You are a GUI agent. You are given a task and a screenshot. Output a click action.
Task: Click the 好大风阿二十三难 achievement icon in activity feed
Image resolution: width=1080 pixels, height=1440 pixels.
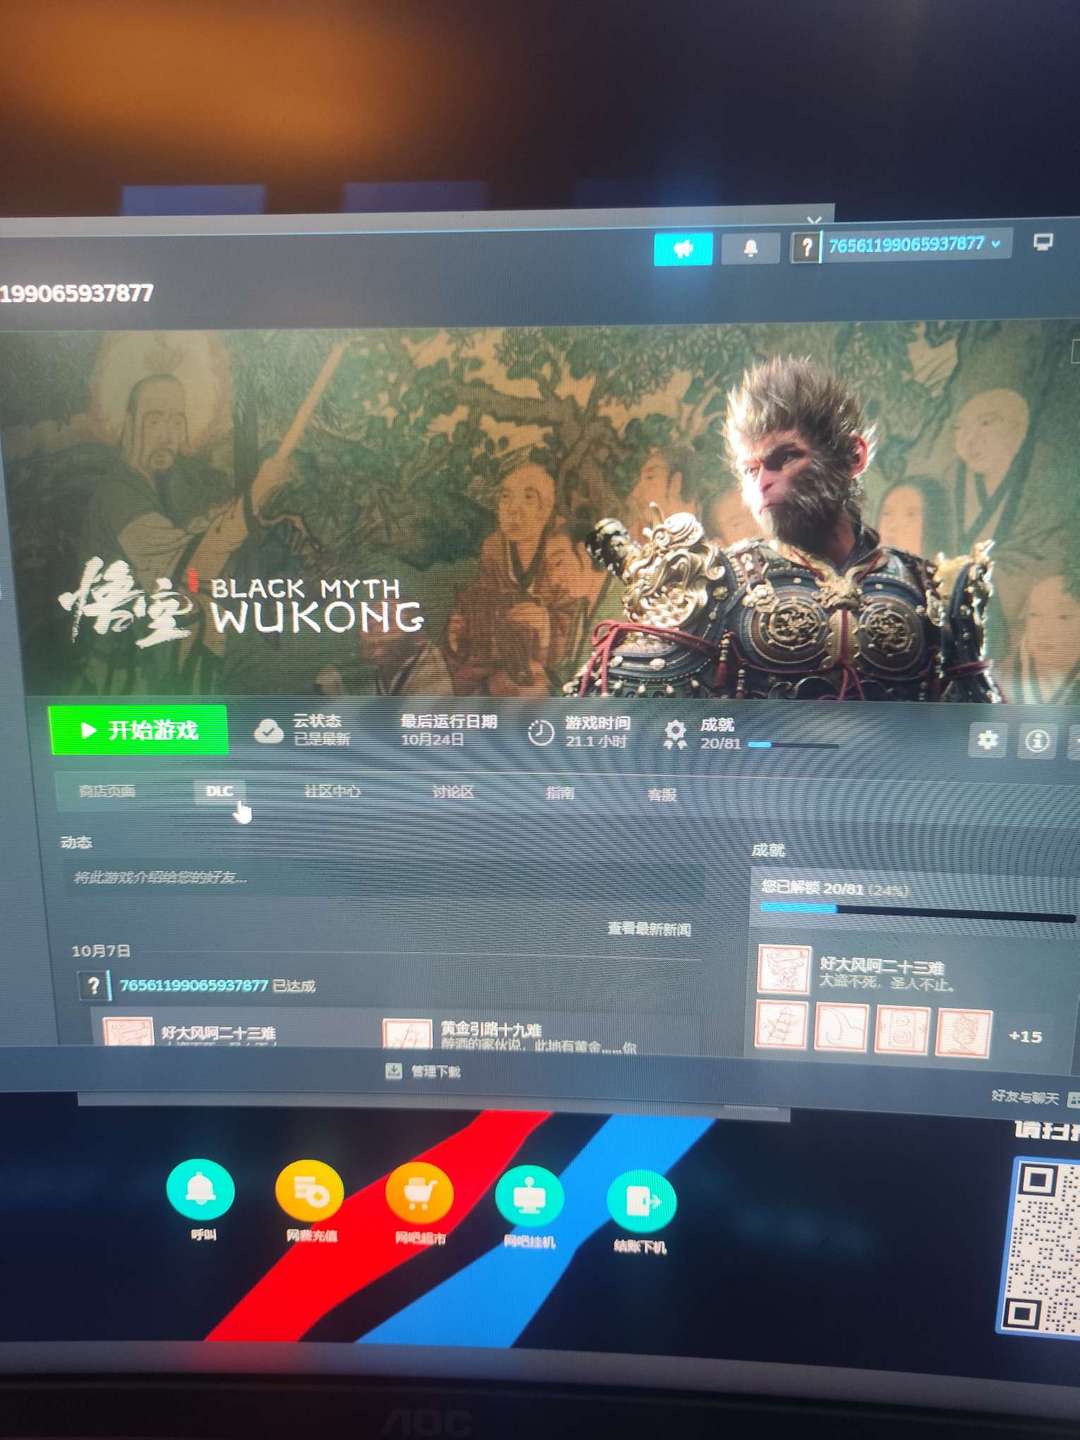coord(128,1033)
